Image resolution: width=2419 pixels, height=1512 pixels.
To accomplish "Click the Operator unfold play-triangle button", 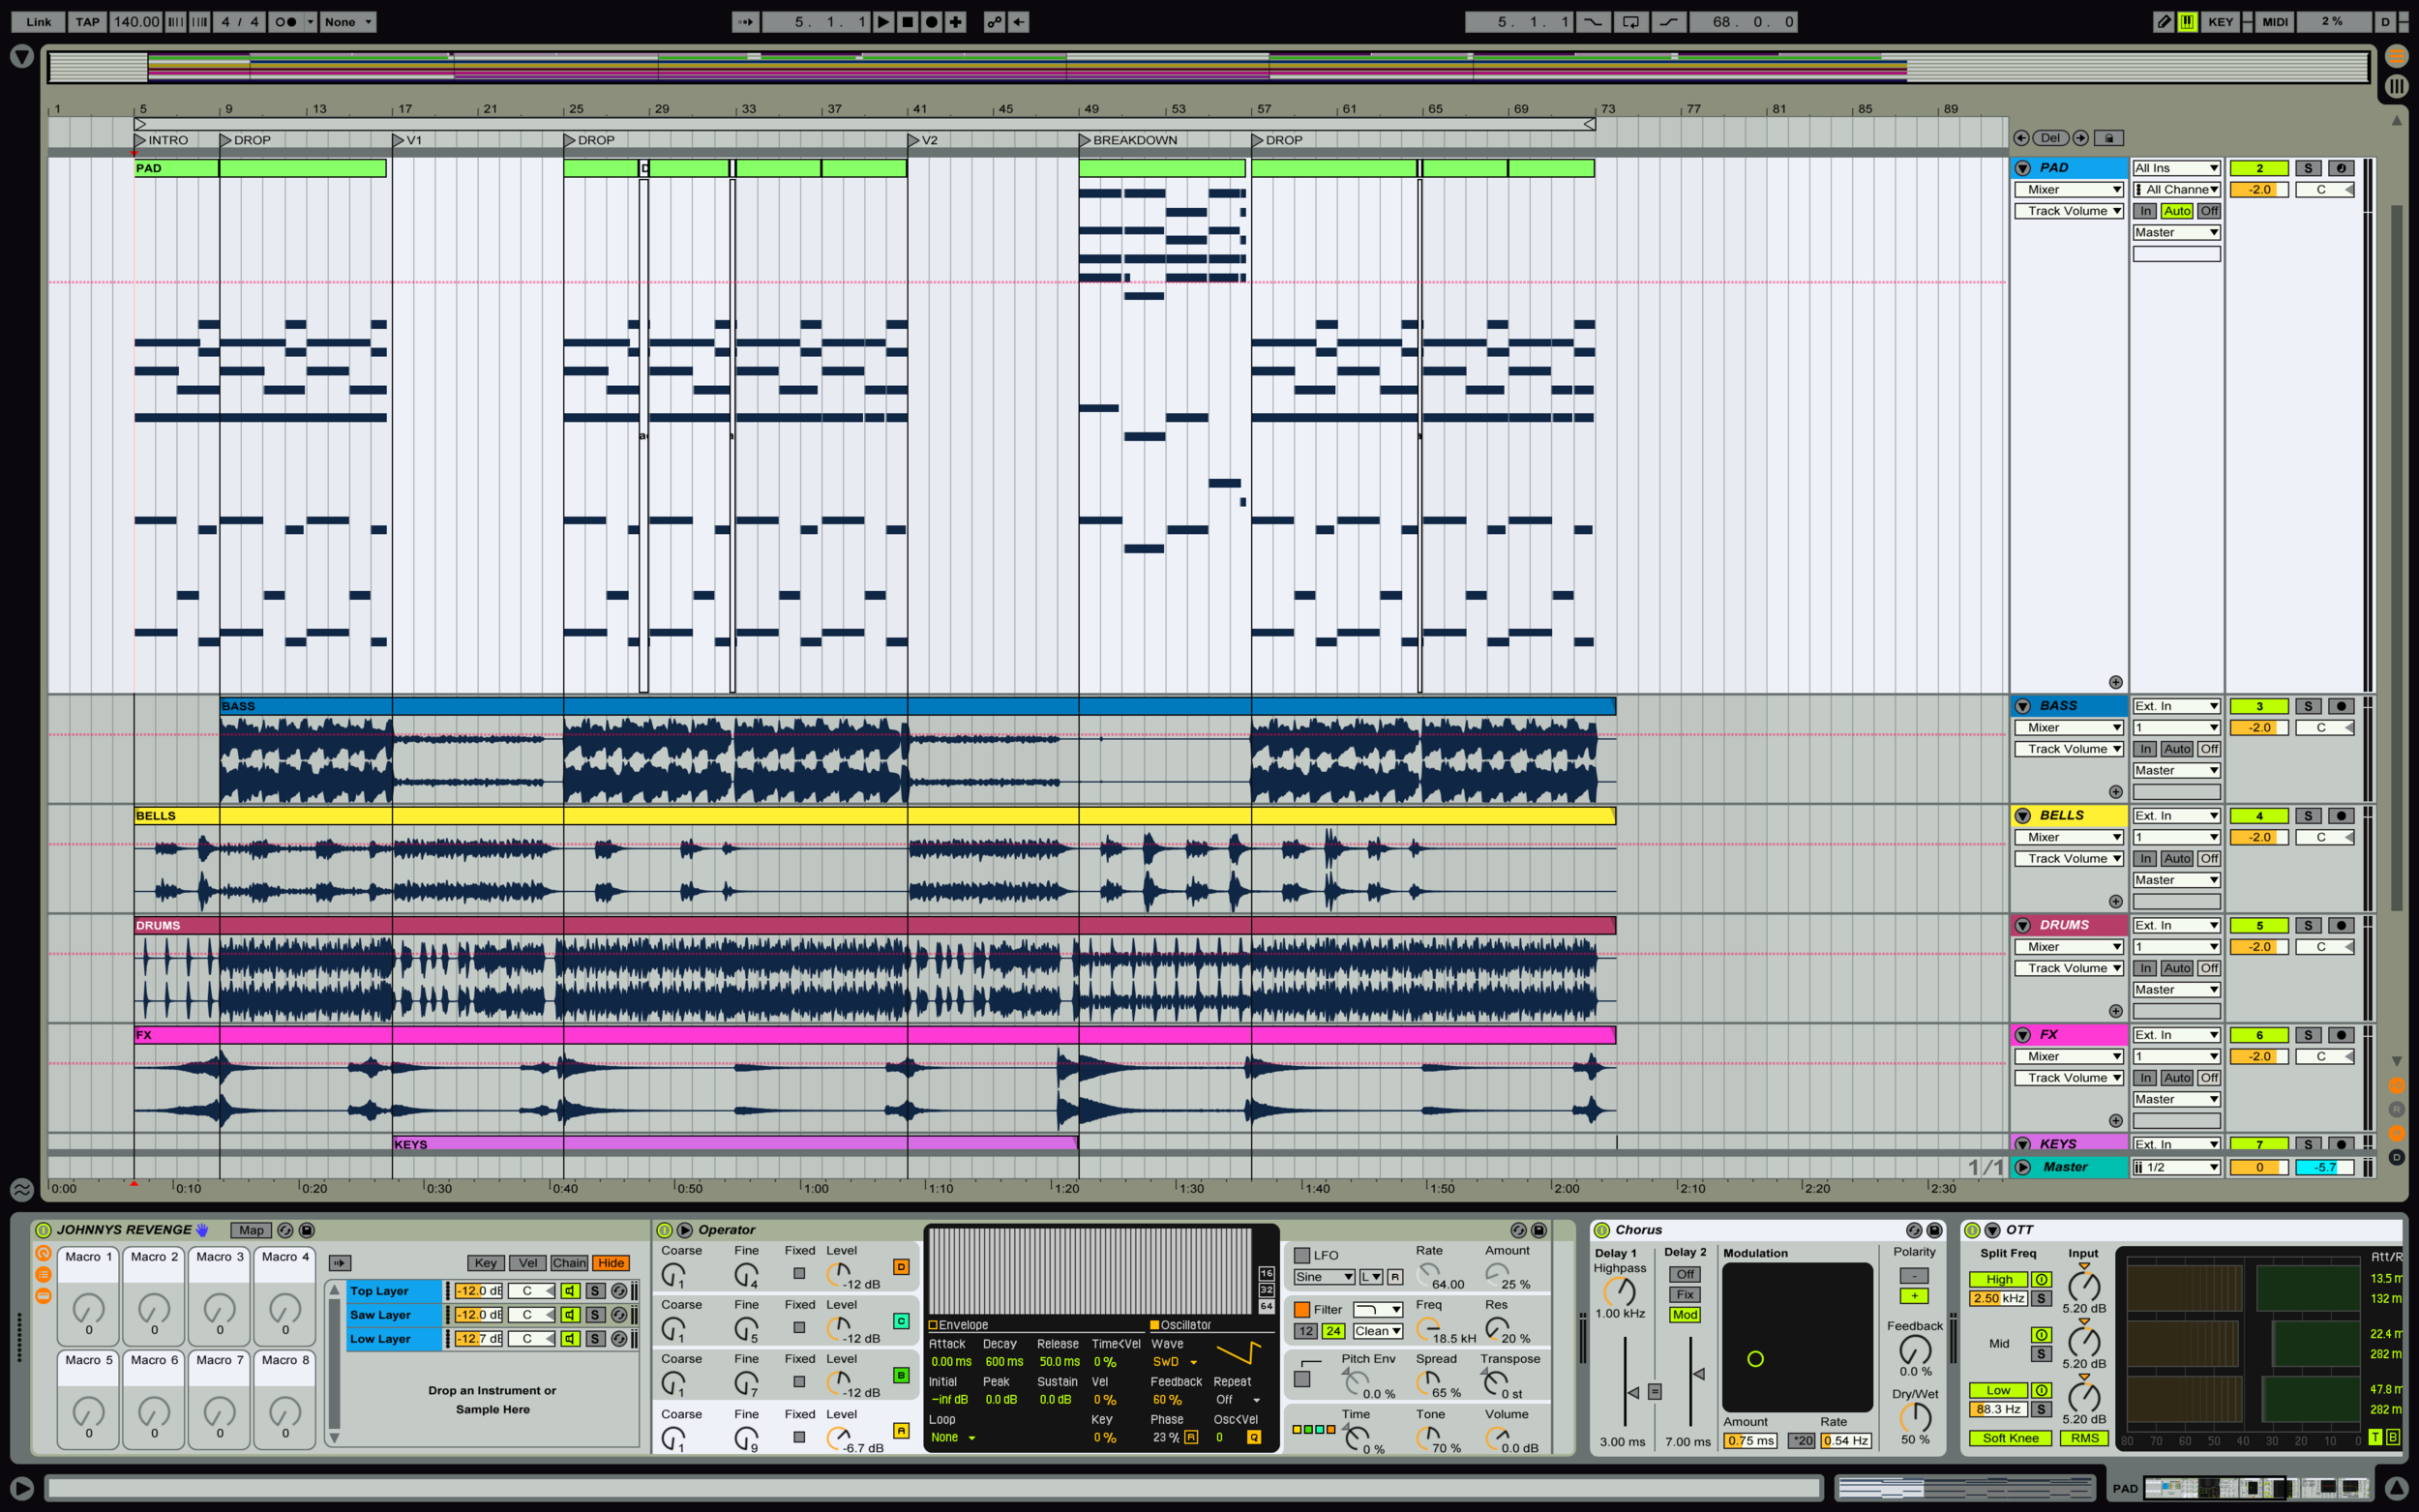I will click(685, 1230).
